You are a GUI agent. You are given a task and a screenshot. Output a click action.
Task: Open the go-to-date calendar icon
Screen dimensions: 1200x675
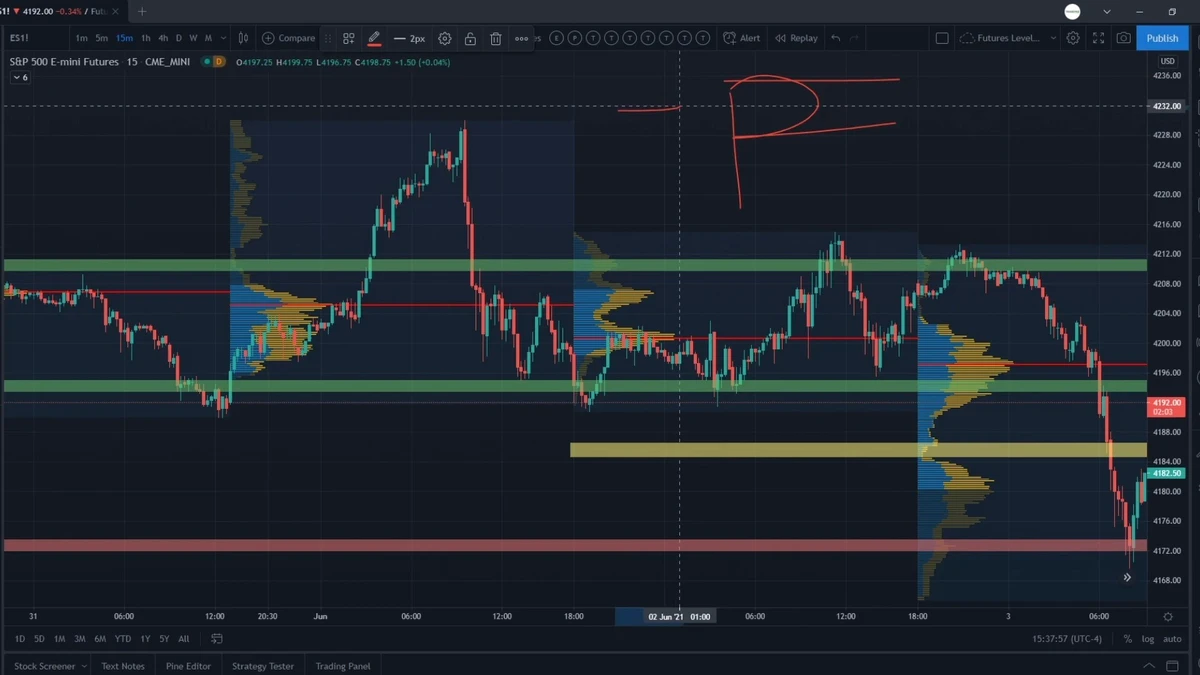217,638
